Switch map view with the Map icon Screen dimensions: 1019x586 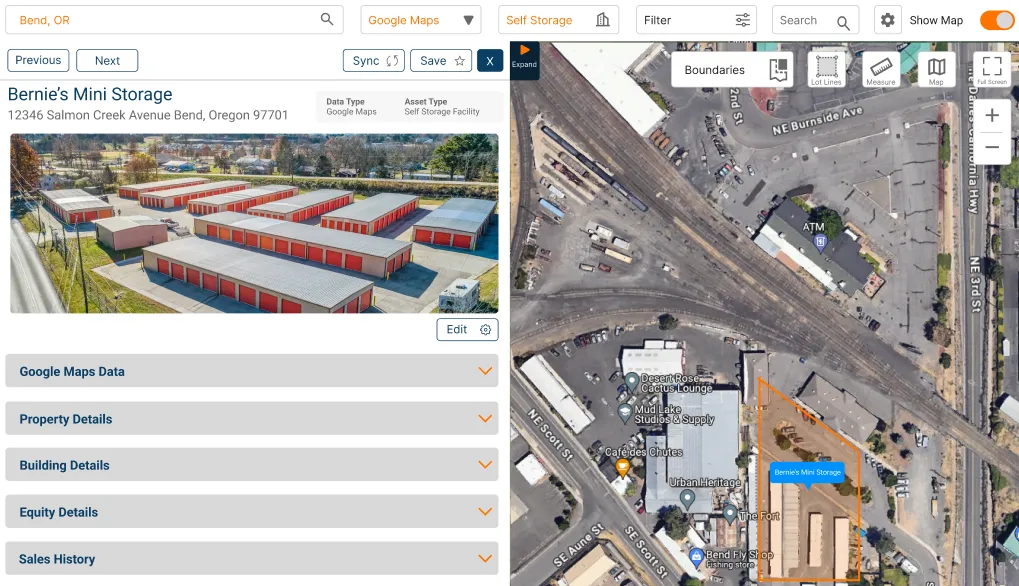(x=936, y=70)
